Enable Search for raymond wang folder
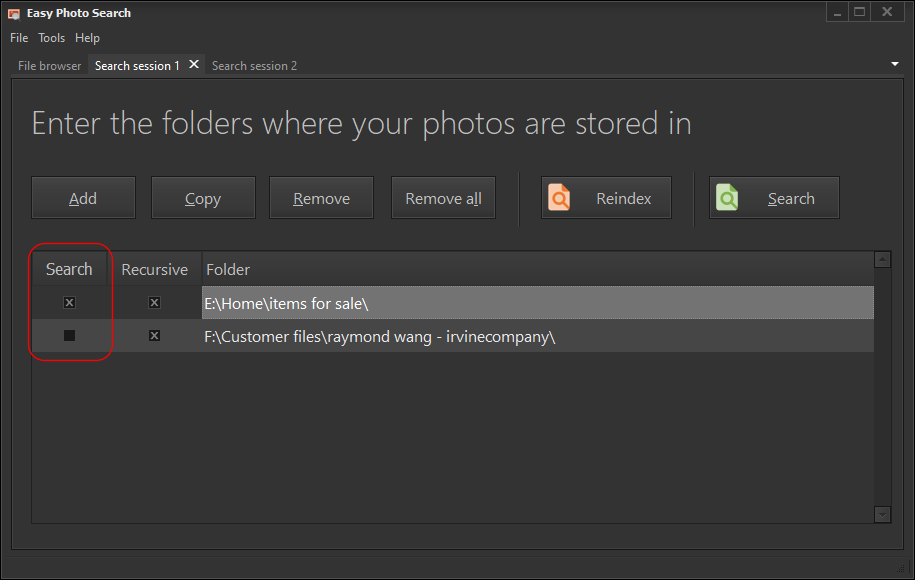915x580 pixels. tap(69, 336)
